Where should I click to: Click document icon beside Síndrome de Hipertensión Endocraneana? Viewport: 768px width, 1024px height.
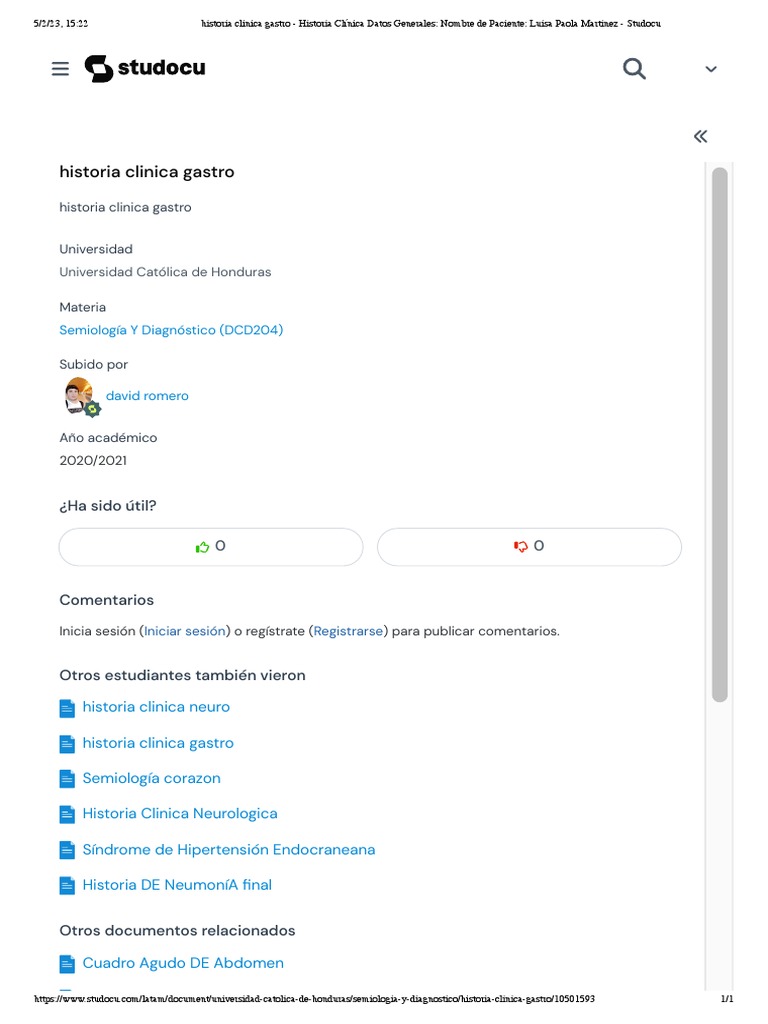coord(67,850)
